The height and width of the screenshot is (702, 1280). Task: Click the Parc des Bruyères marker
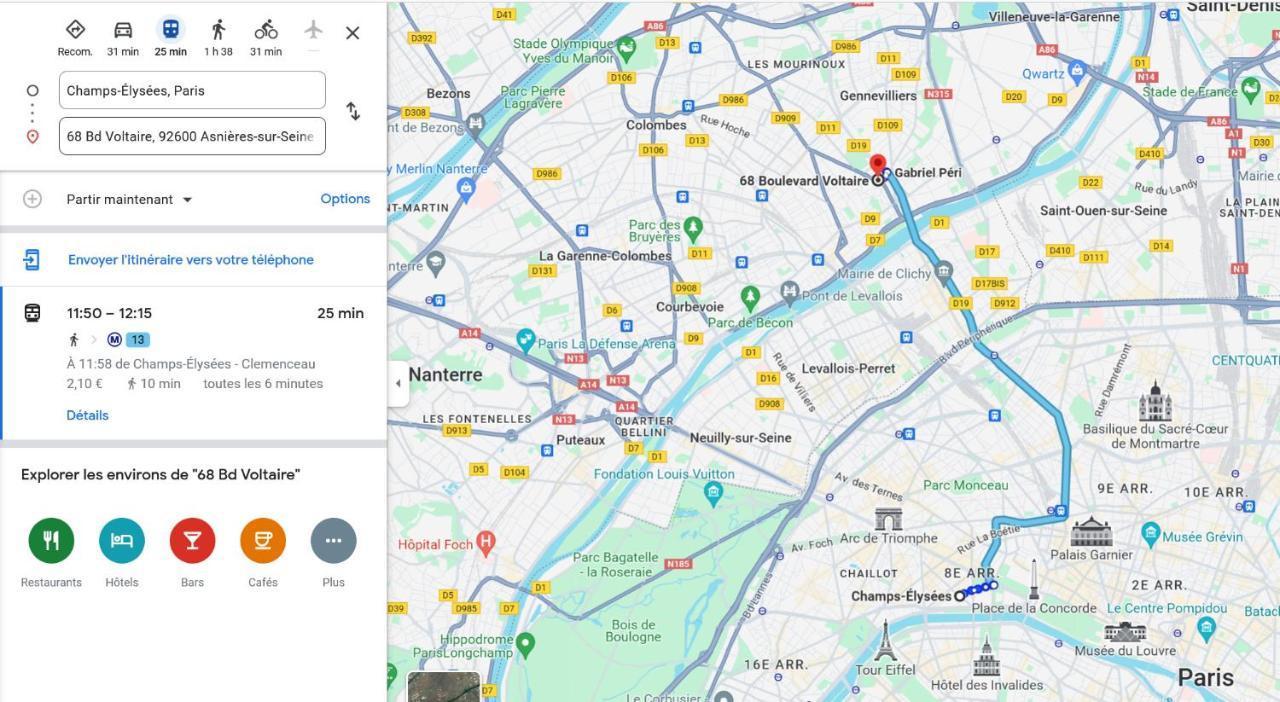pos(693,229)
